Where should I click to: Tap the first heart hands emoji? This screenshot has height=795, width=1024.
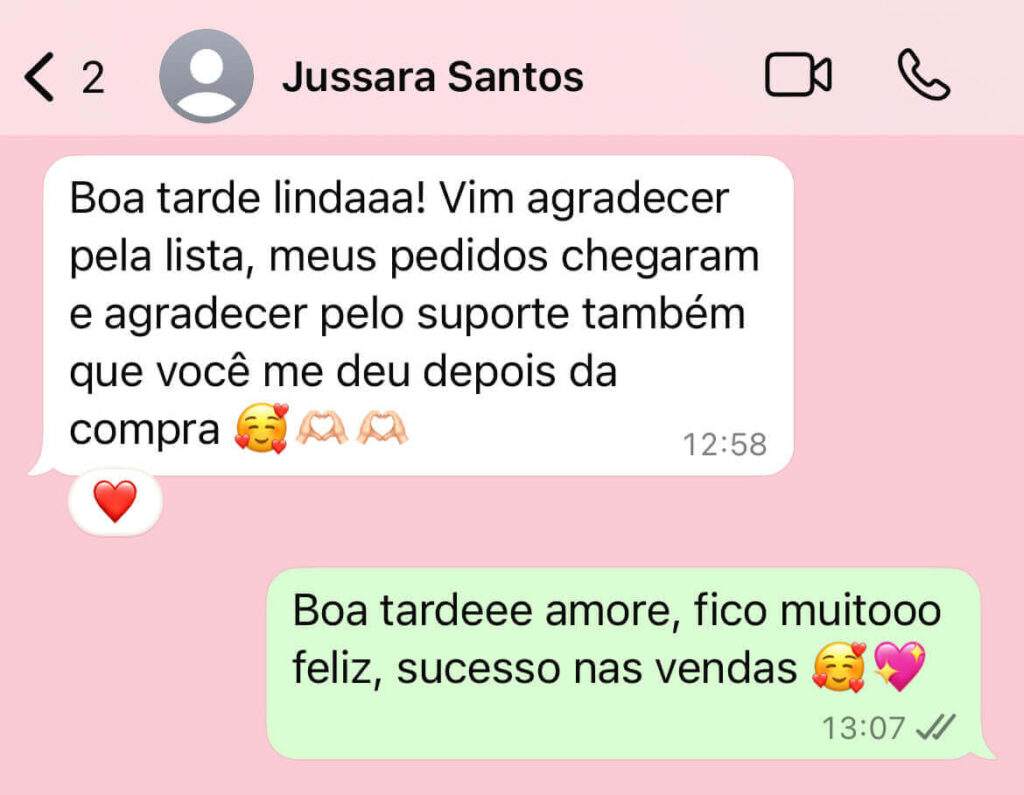[x=322, y=429]
